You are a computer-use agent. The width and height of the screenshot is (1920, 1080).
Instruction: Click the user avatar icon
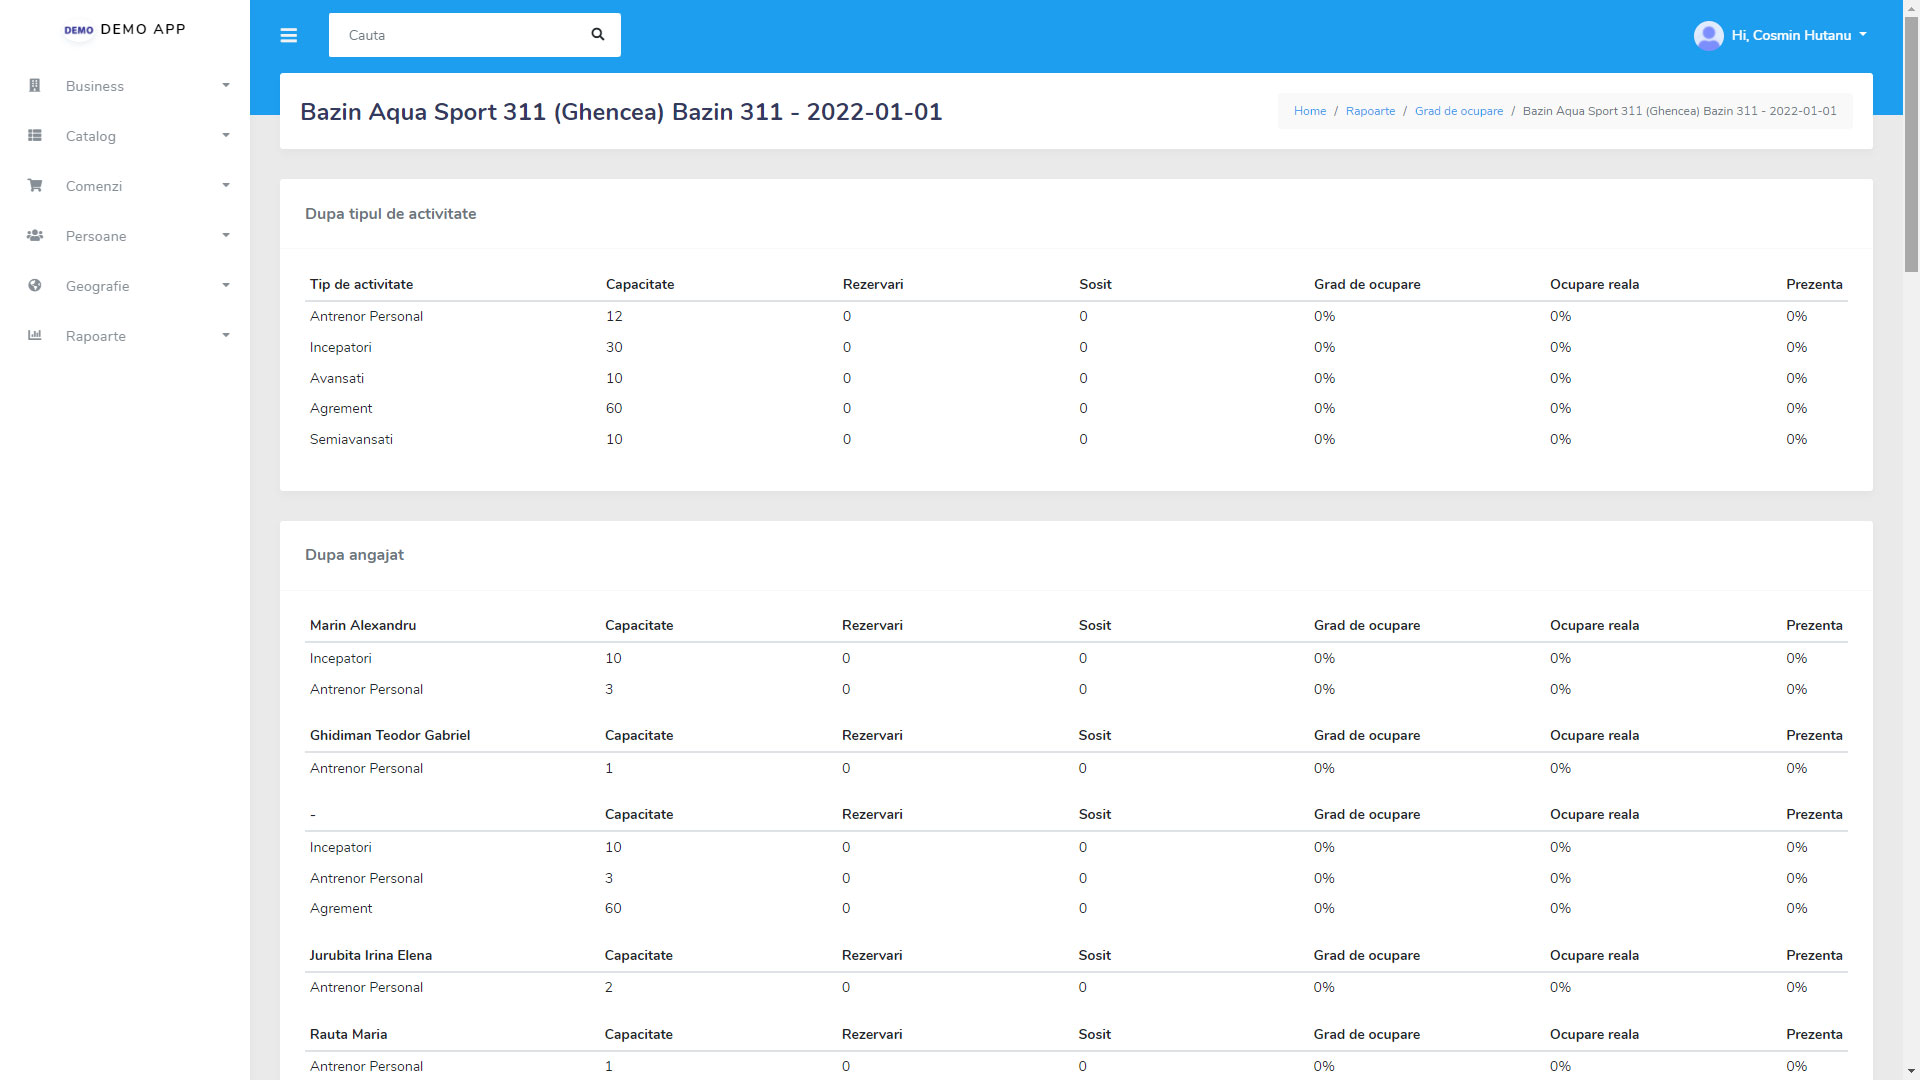(x=1708, y=35)
